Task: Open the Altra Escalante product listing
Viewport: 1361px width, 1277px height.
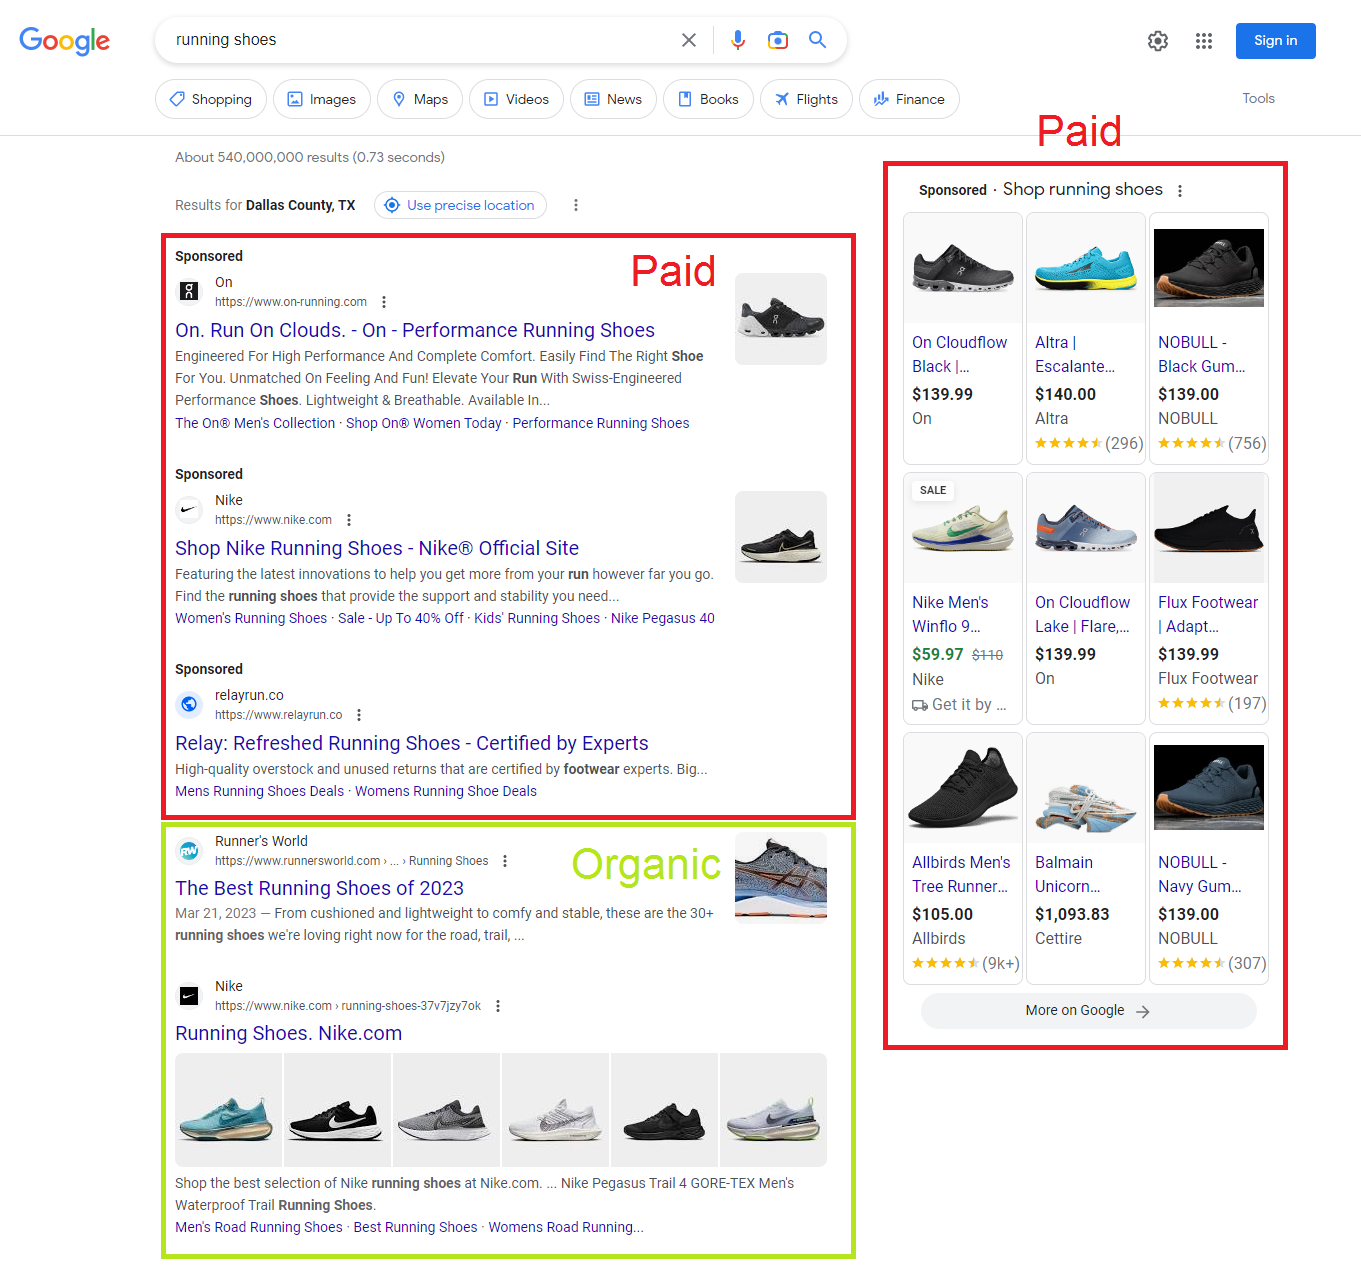Action: pos(1086,338)
